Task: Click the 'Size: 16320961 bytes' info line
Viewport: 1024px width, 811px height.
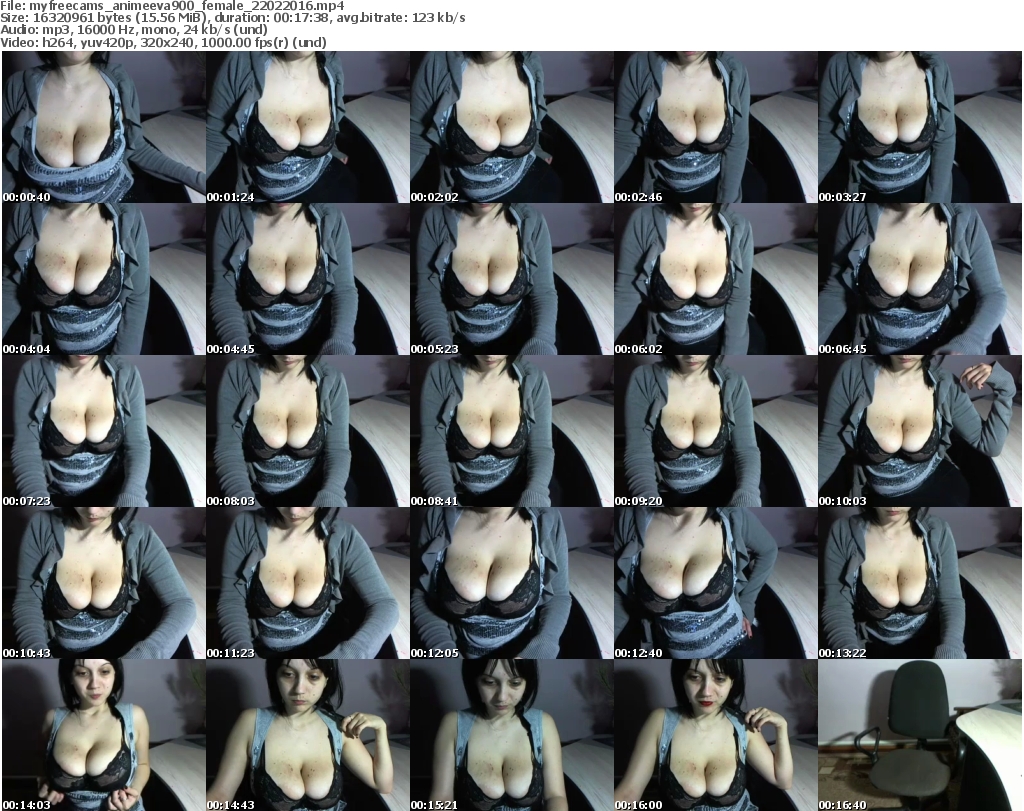Action: pos(232,18)
